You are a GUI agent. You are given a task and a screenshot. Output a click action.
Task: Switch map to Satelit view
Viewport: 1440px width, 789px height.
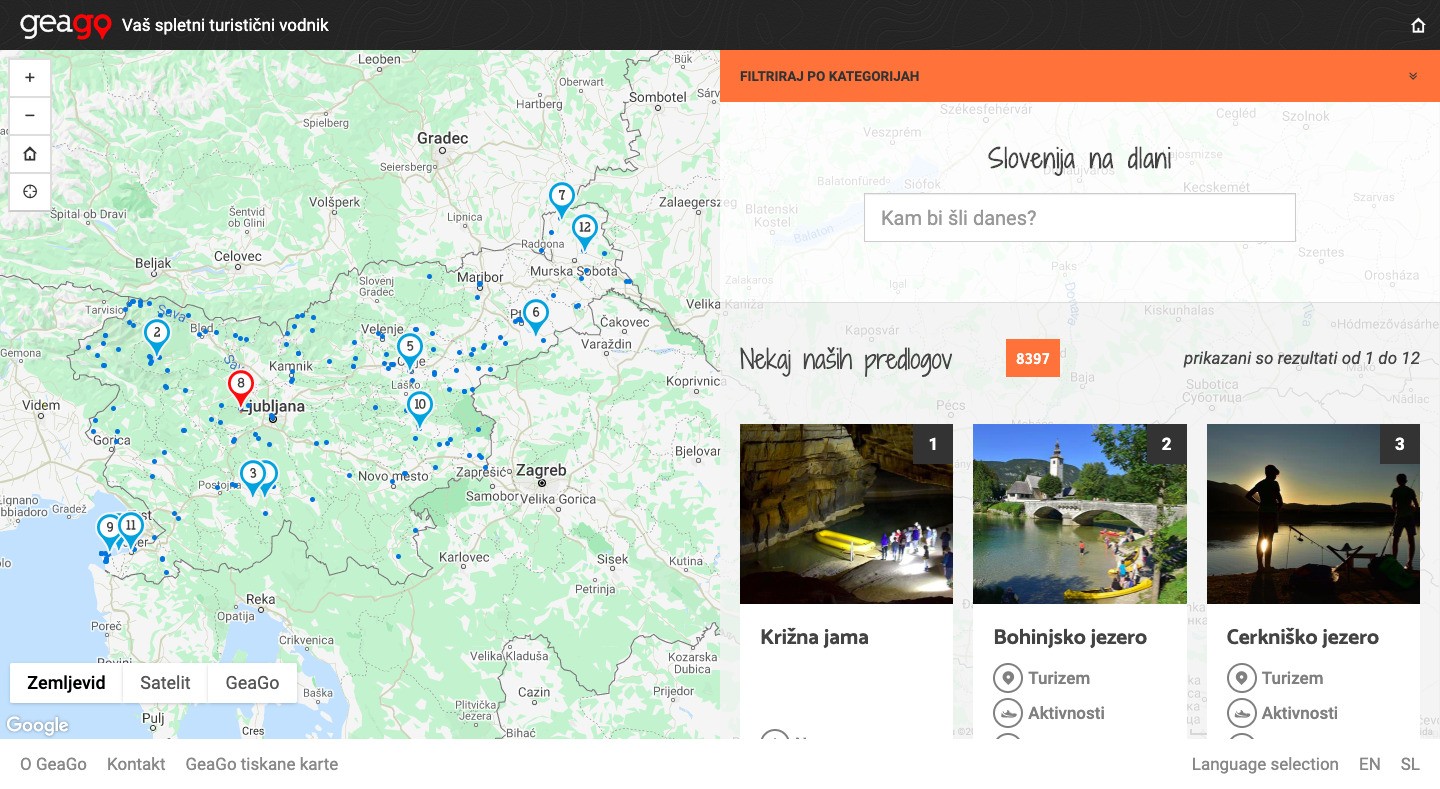(165, 683)
